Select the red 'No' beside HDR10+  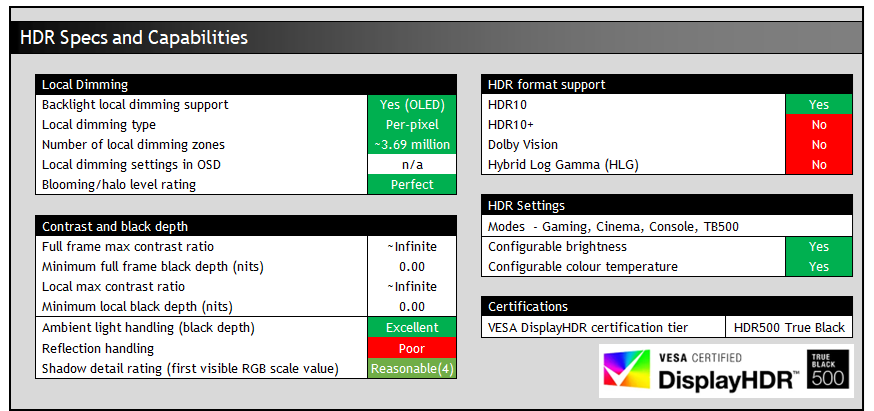coord(818,125)
